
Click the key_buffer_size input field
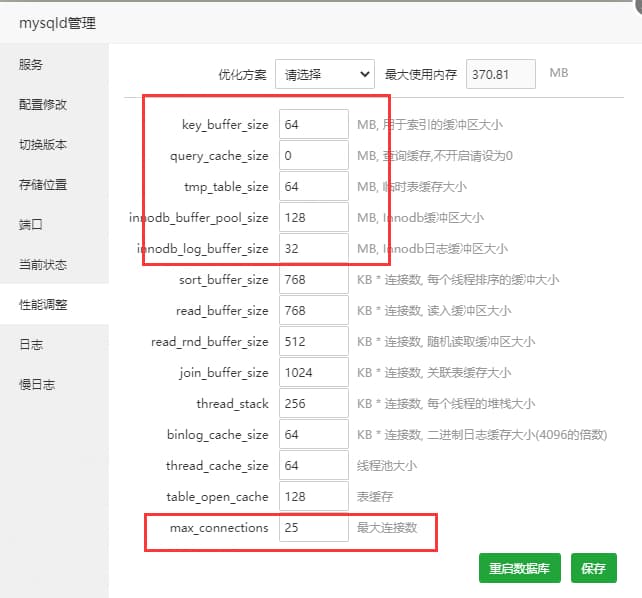click(x=313, y=125)
